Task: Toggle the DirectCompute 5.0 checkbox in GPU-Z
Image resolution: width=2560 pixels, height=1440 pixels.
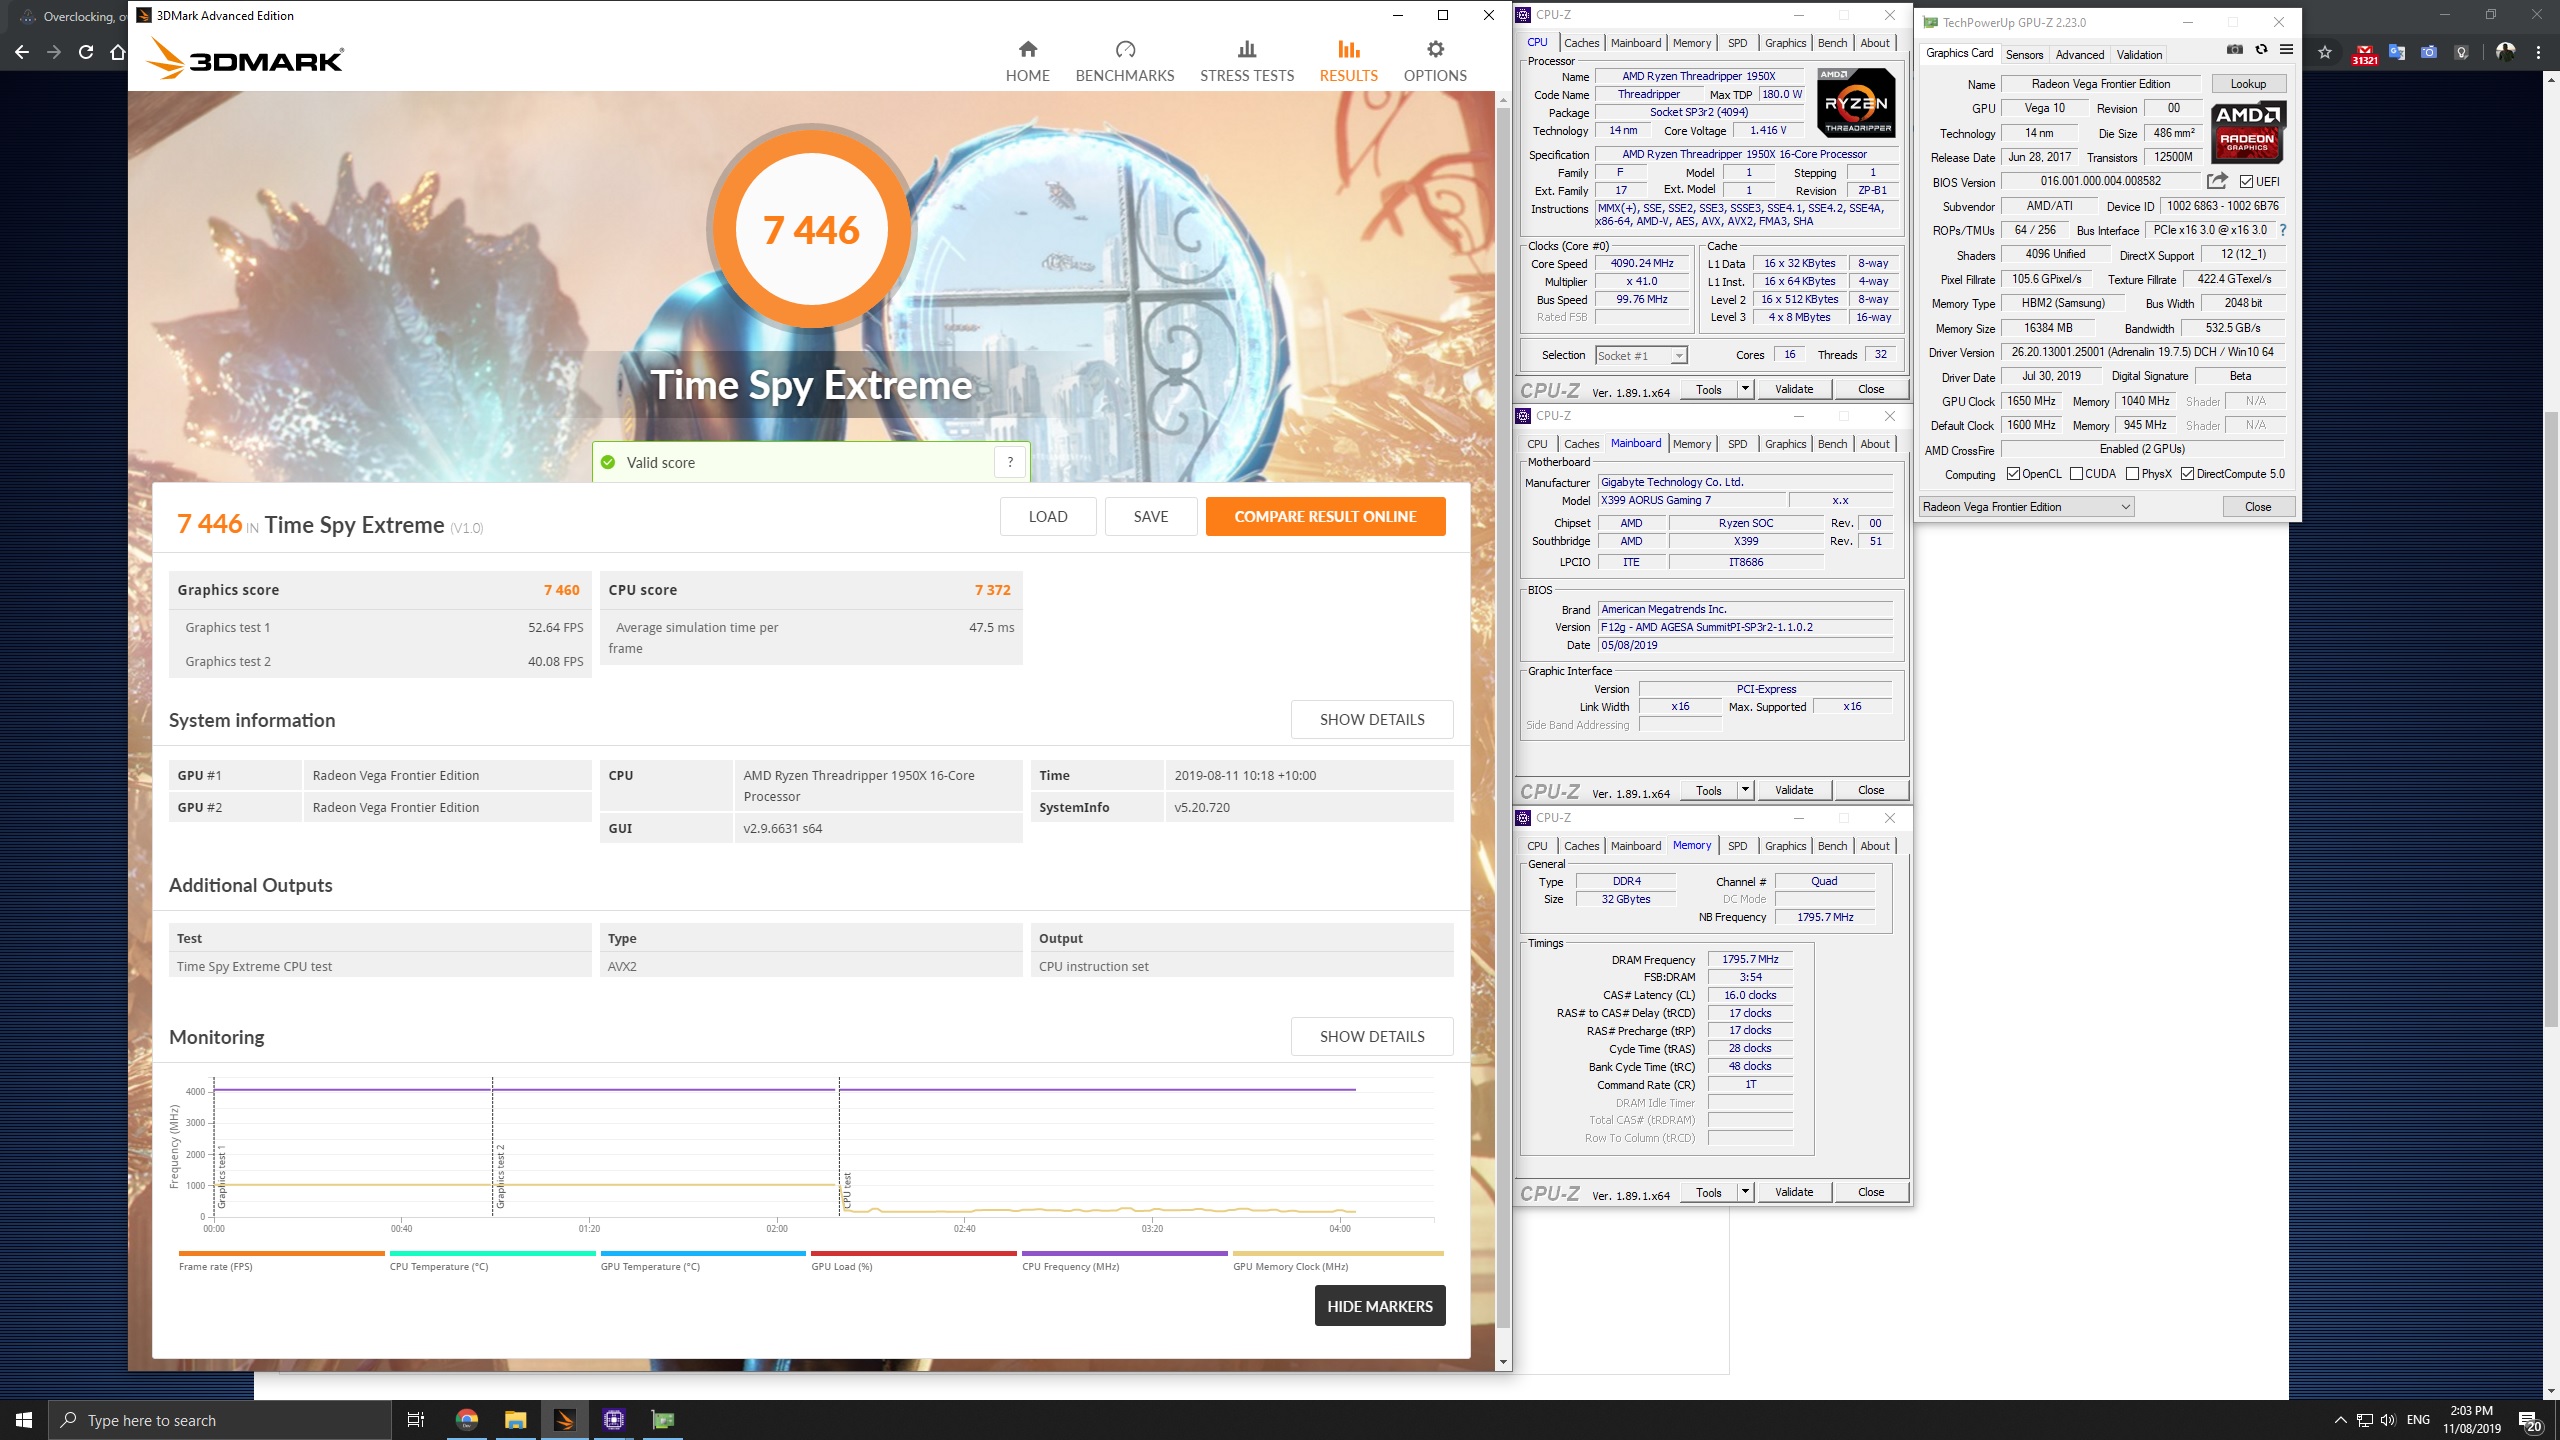Action: [2187, 474]
